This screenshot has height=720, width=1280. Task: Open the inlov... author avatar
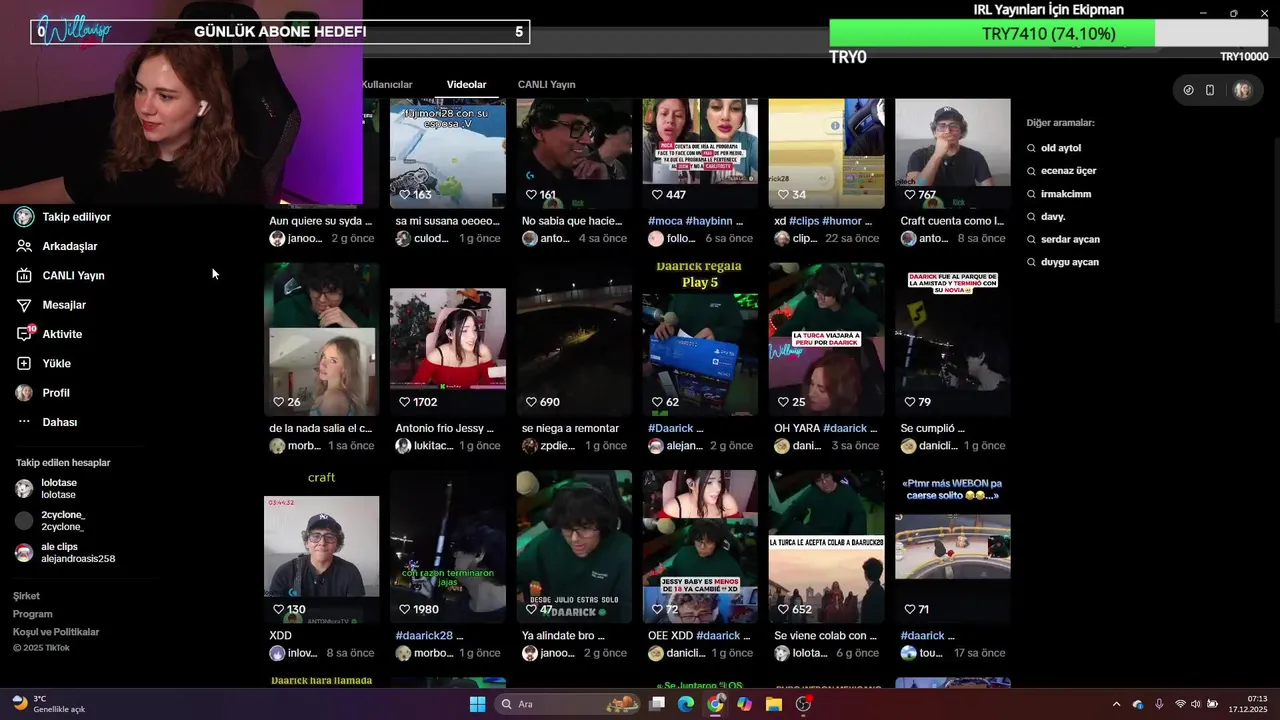[x=277, y=653]
